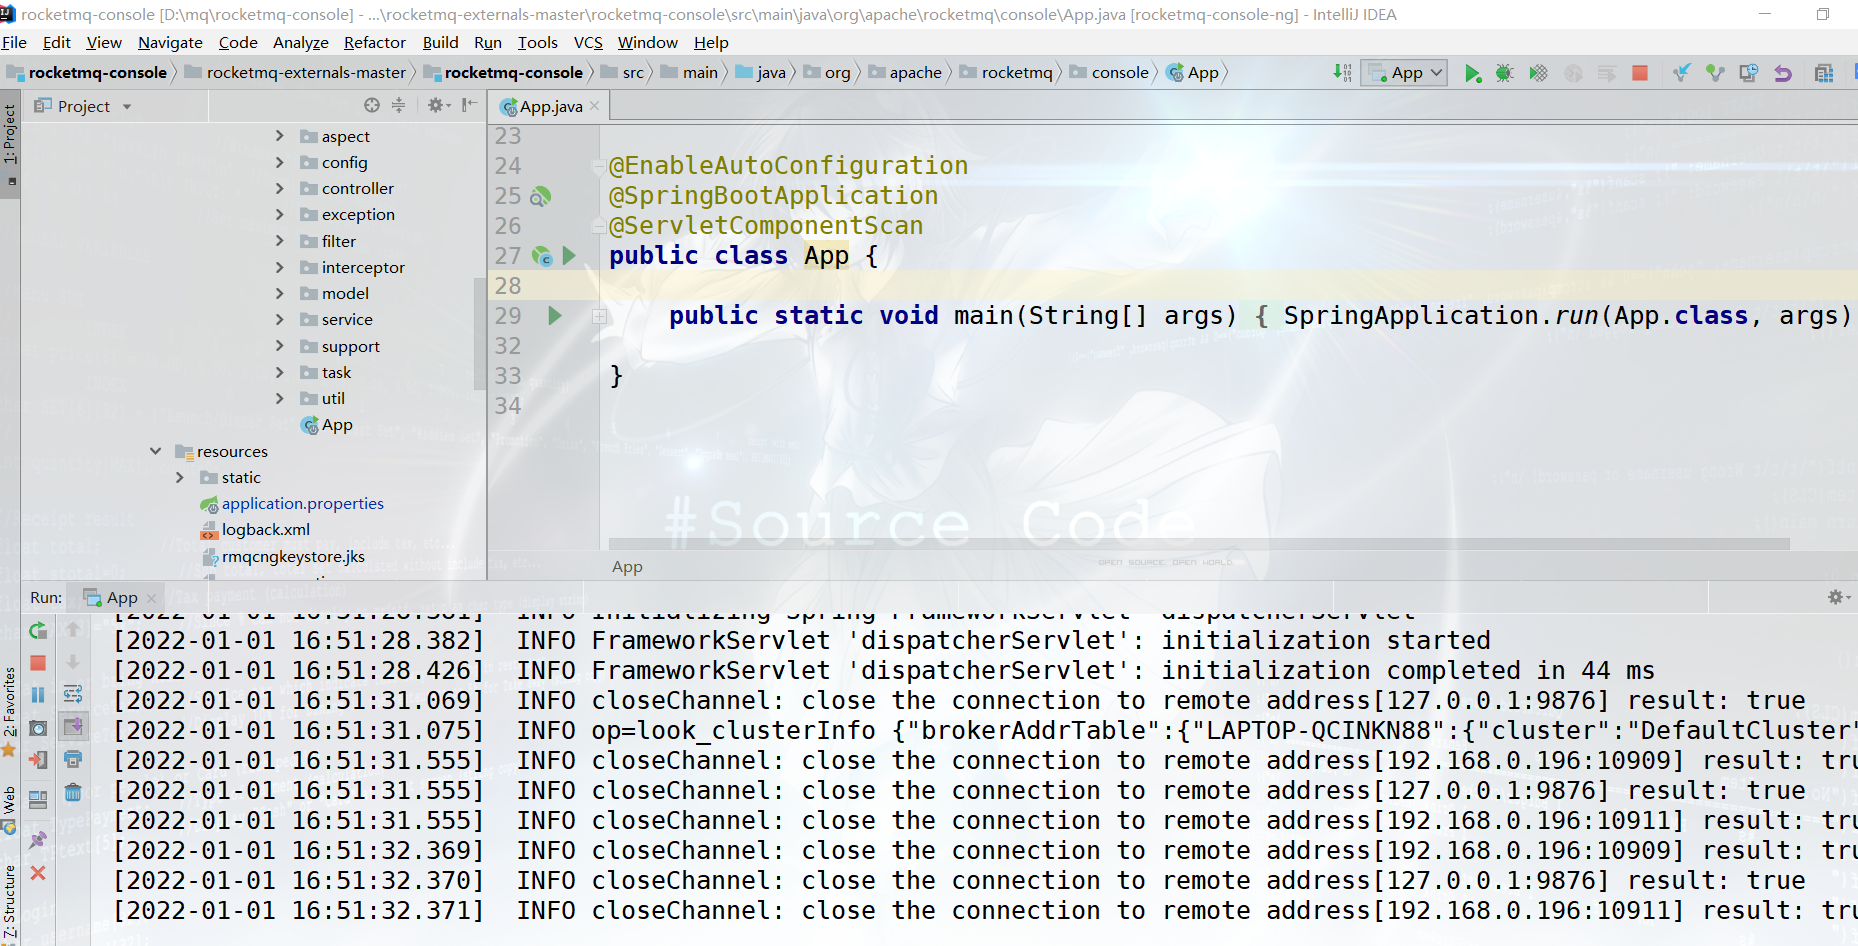This screenshot has width=1858, height=946.
Task: Expand the exception folder
Action: (280, 214)
